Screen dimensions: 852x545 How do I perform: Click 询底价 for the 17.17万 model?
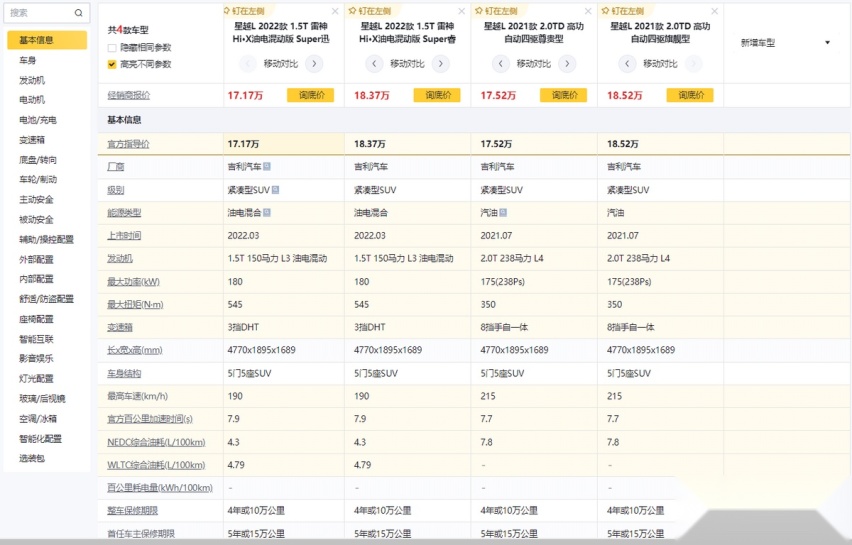pyautogui.click(x=310, y=95)
